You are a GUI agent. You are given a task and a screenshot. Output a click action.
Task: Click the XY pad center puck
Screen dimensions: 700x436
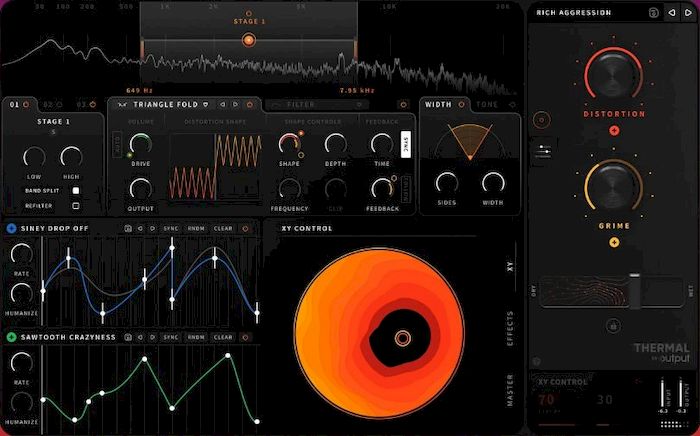[402, 338]
